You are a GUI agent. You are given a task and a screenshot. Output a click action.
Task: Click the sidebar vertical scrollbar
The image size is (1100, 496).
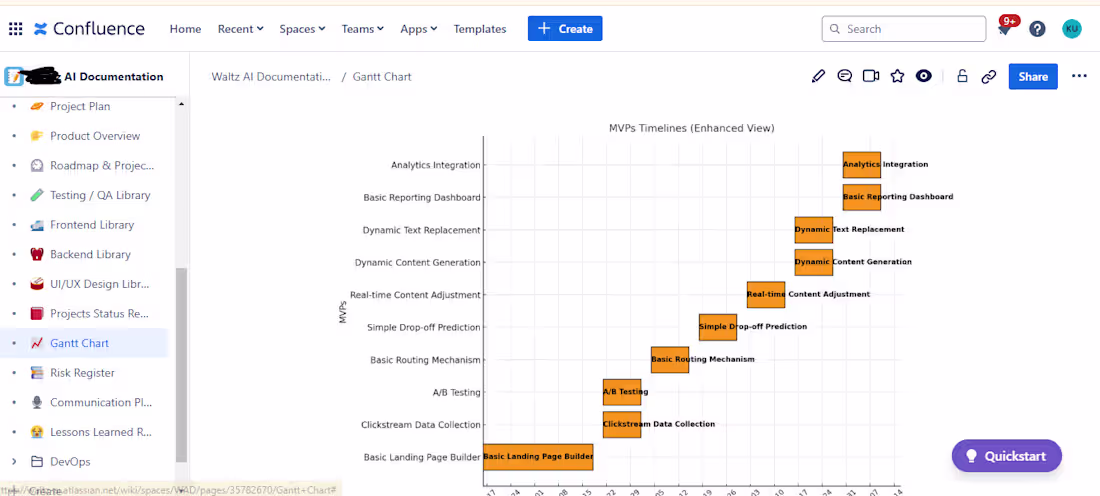pos(181,360)
